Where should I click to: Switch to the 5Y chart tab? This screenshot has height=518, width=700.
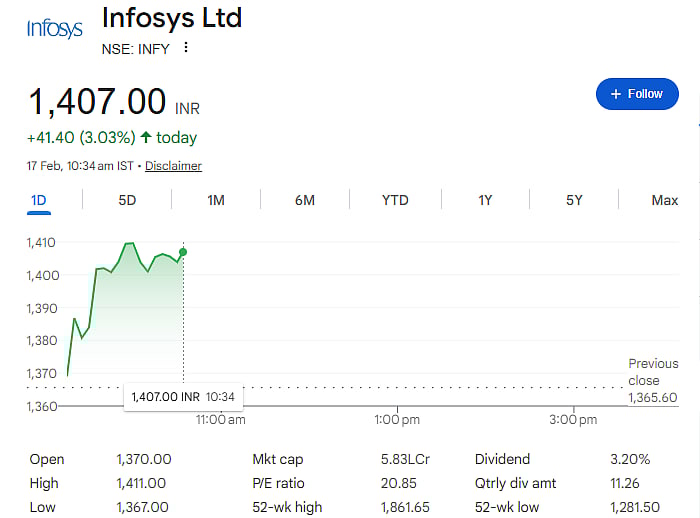(574, 200)
